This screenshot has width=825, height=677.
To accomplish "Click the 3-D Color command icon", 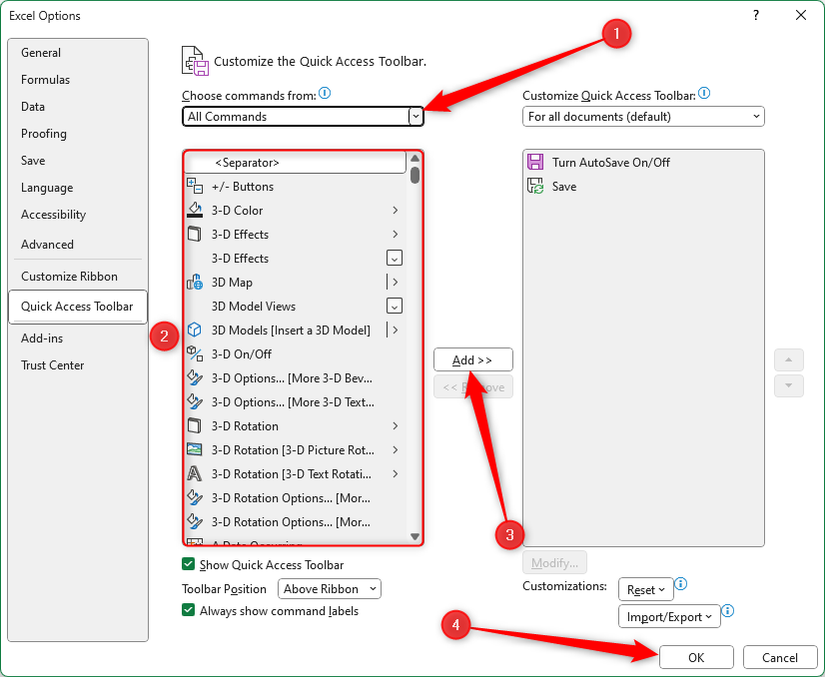I will (195, 210).
